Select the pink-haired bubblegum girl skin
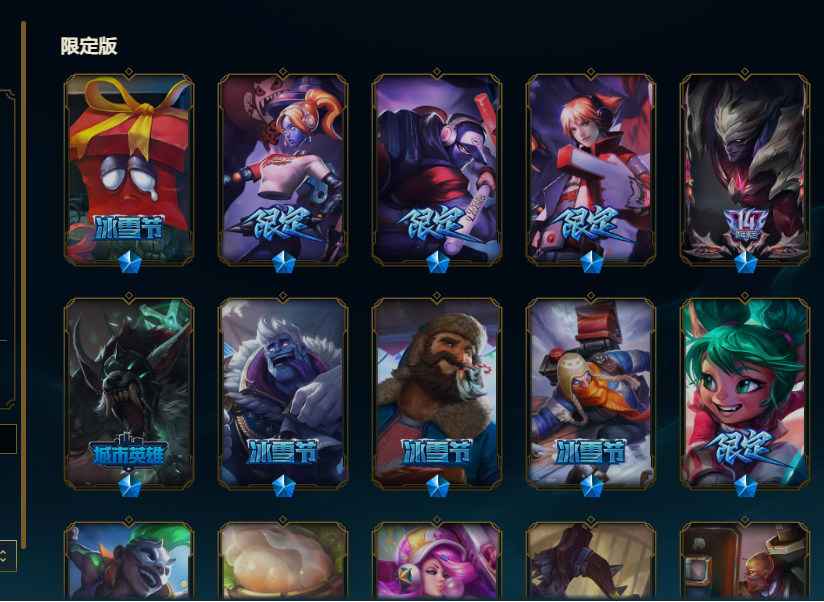The height and width of the screenshot is (602, 824). pyautogui.click(x=437, y=561)
